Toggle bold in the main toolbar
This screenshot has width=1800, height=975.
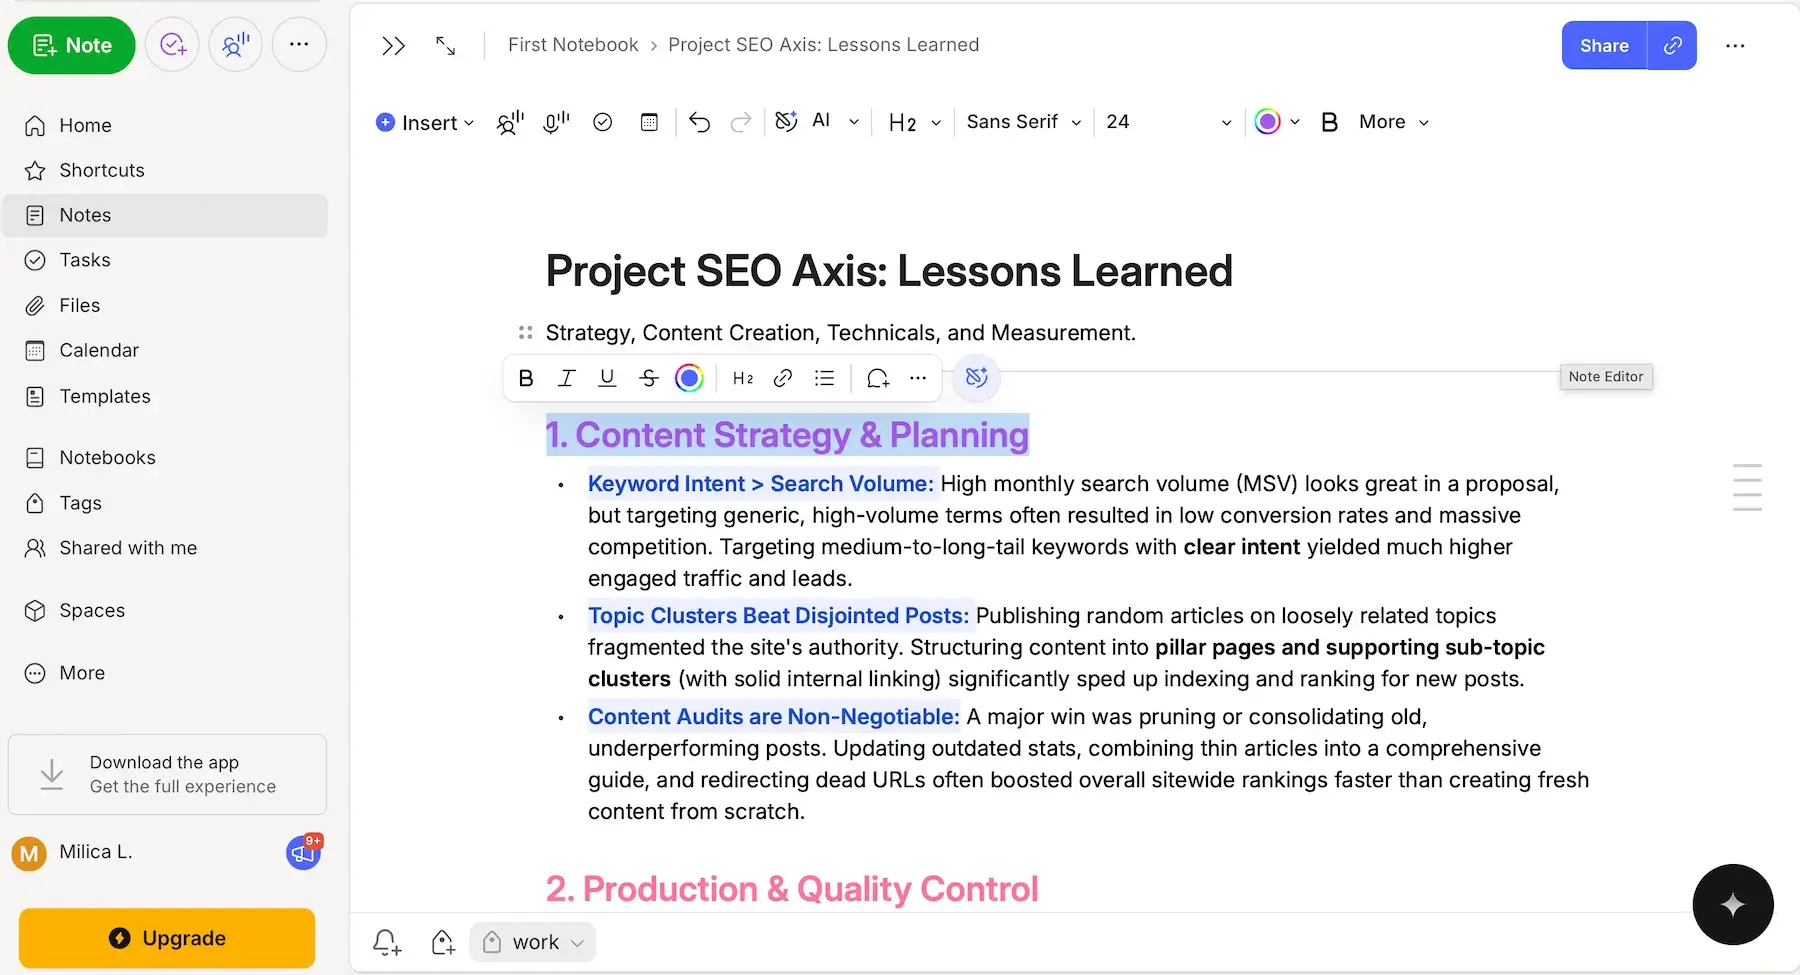[x=1329, y=122]
